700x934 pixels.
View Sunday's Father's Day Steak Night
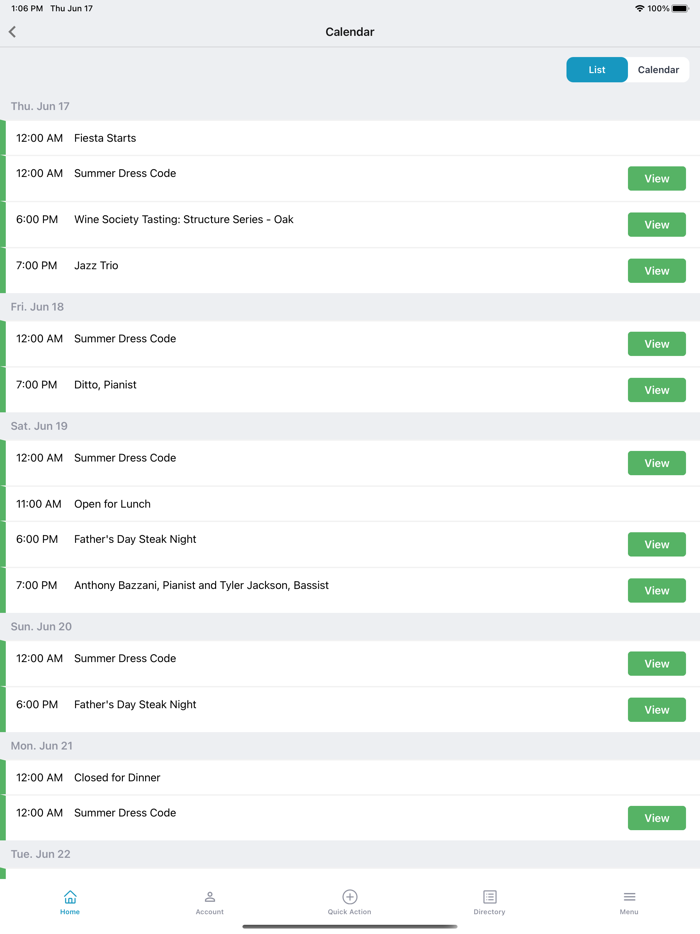point(656,710)
